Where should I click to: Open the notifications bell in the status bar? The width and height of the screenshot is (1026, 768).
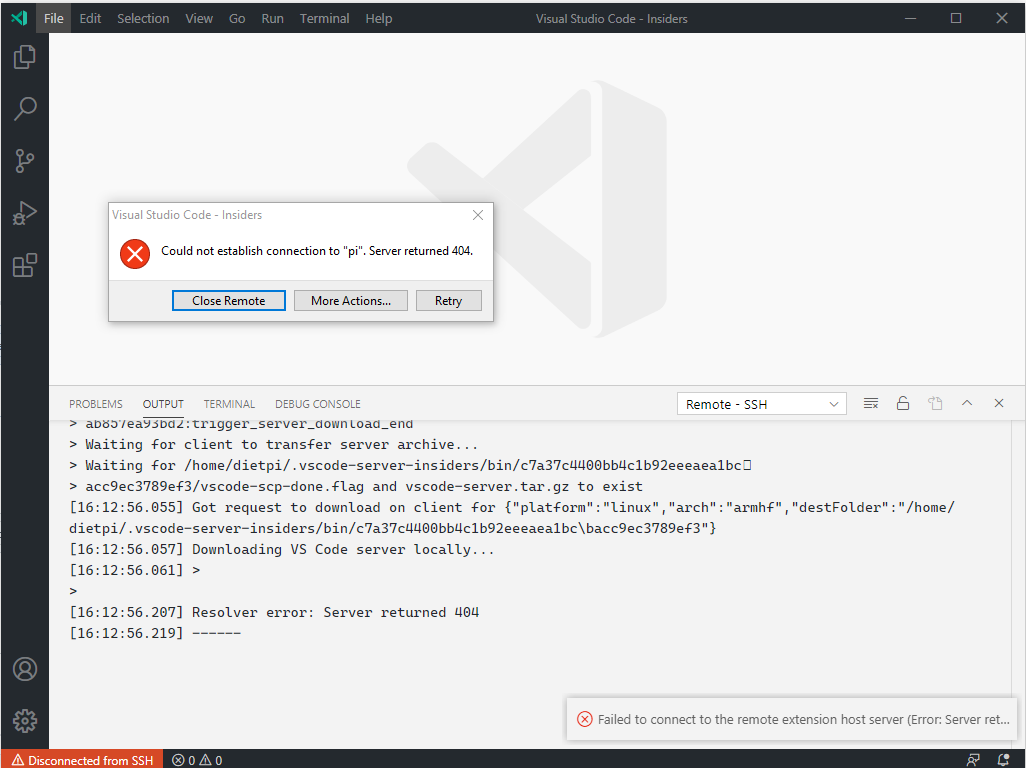1004,760
